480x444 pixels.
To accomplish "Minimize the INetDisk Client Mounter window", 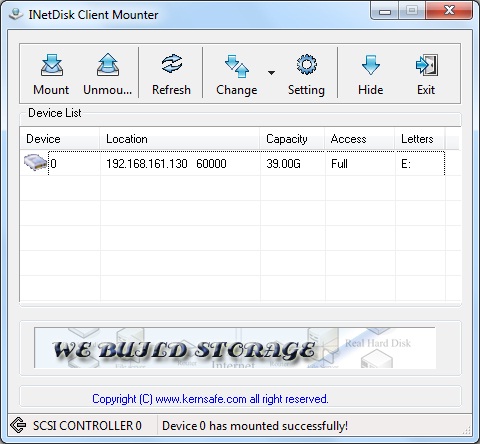I will click(x=385, y=11).
